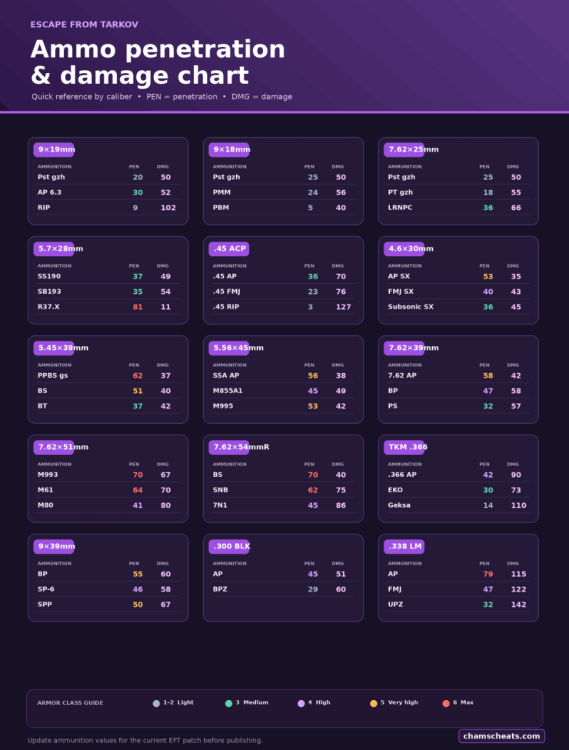Click the FMJ SX ammunition row
This screenshot has width=569, height=750.
pyautogui.click(x=458, y=291)
